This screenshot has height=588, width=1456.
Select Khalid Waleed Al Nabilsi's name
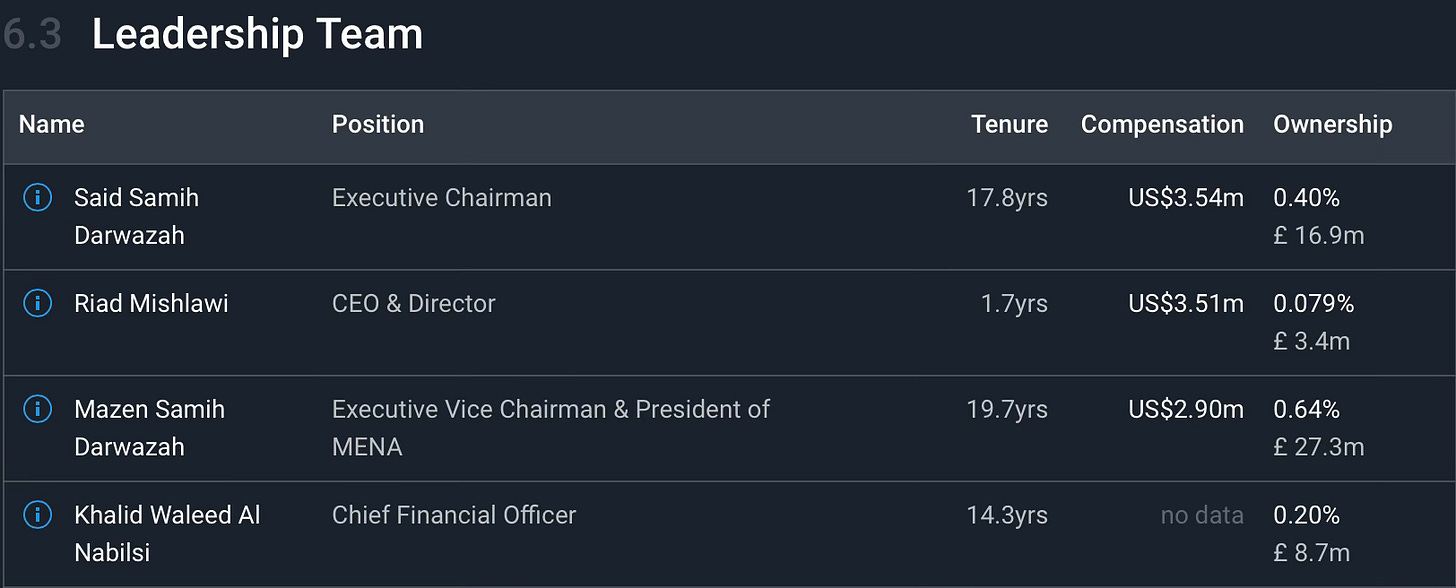(x=167, y=533)
